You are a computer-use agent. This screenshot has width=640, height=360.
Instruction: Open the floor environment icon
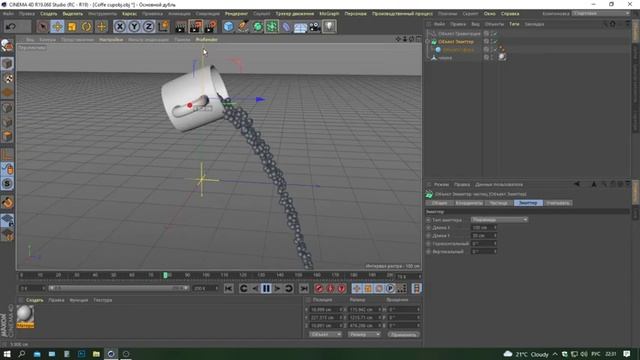(x=300, y=27)
